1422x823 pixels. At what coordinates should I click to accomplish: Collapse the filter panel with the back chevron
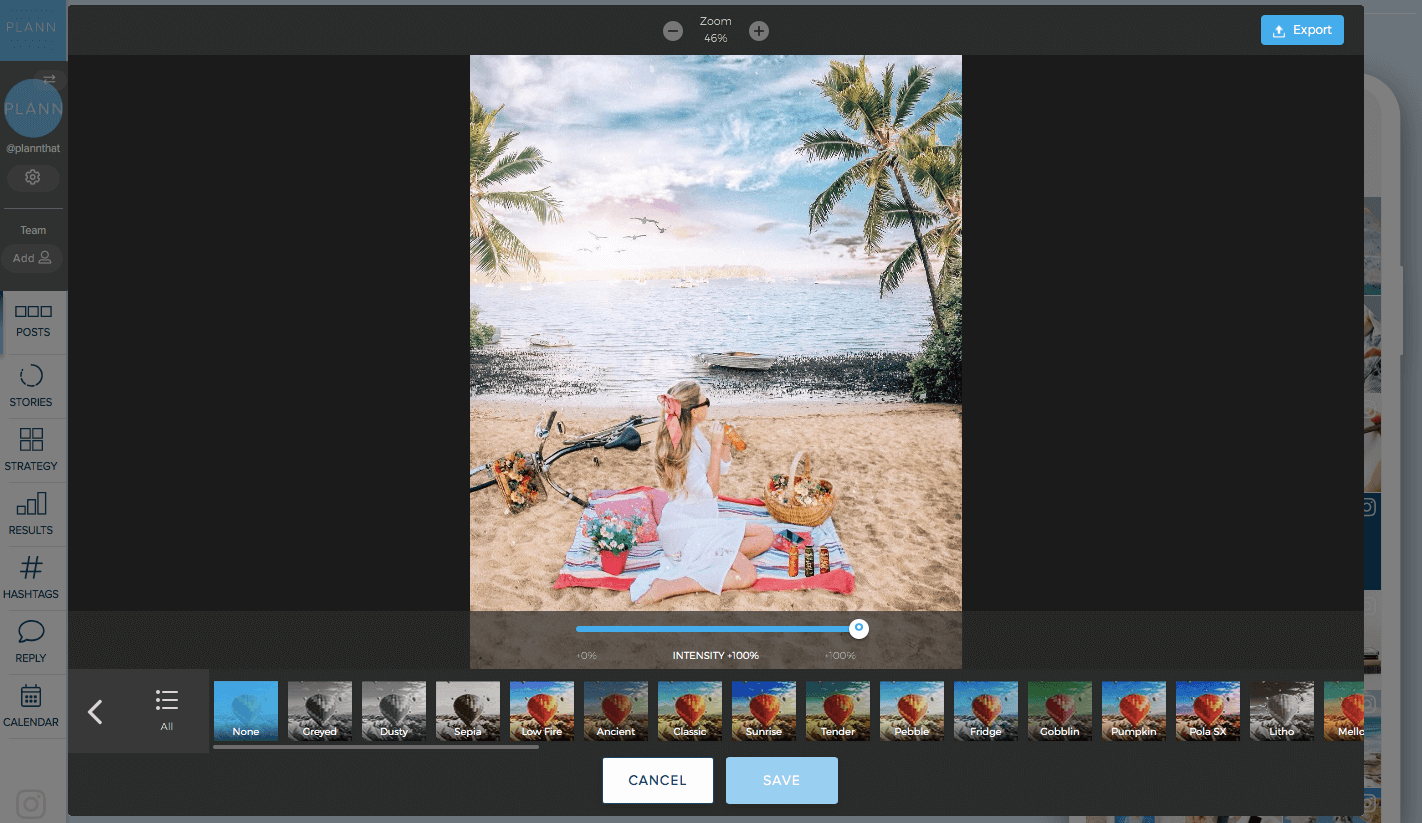pos(95,711)
